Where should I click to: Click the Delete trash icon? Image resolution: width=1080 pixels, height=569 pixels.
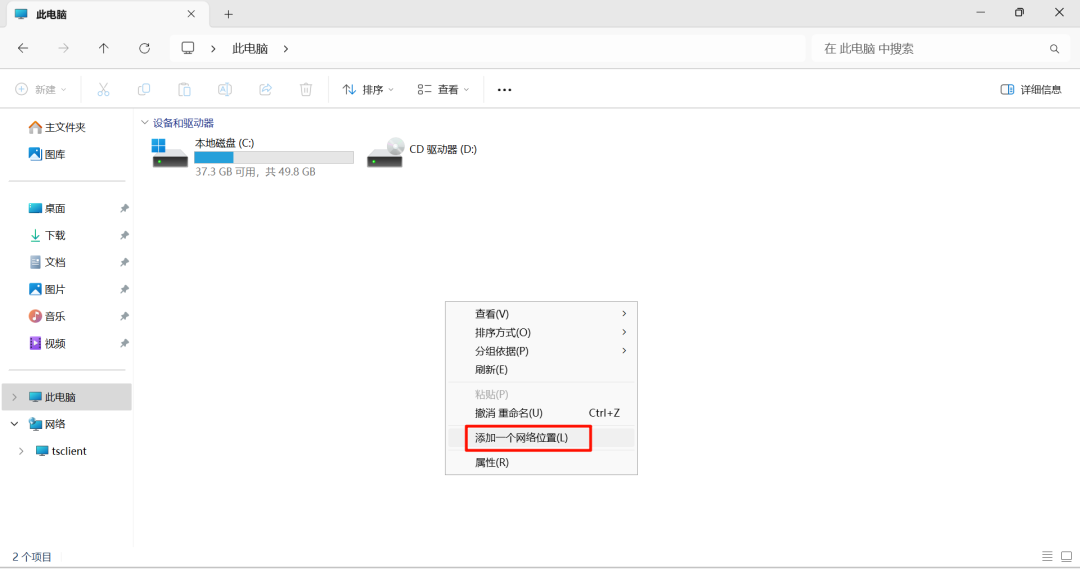pyautogui.click(x=306, y=89)
